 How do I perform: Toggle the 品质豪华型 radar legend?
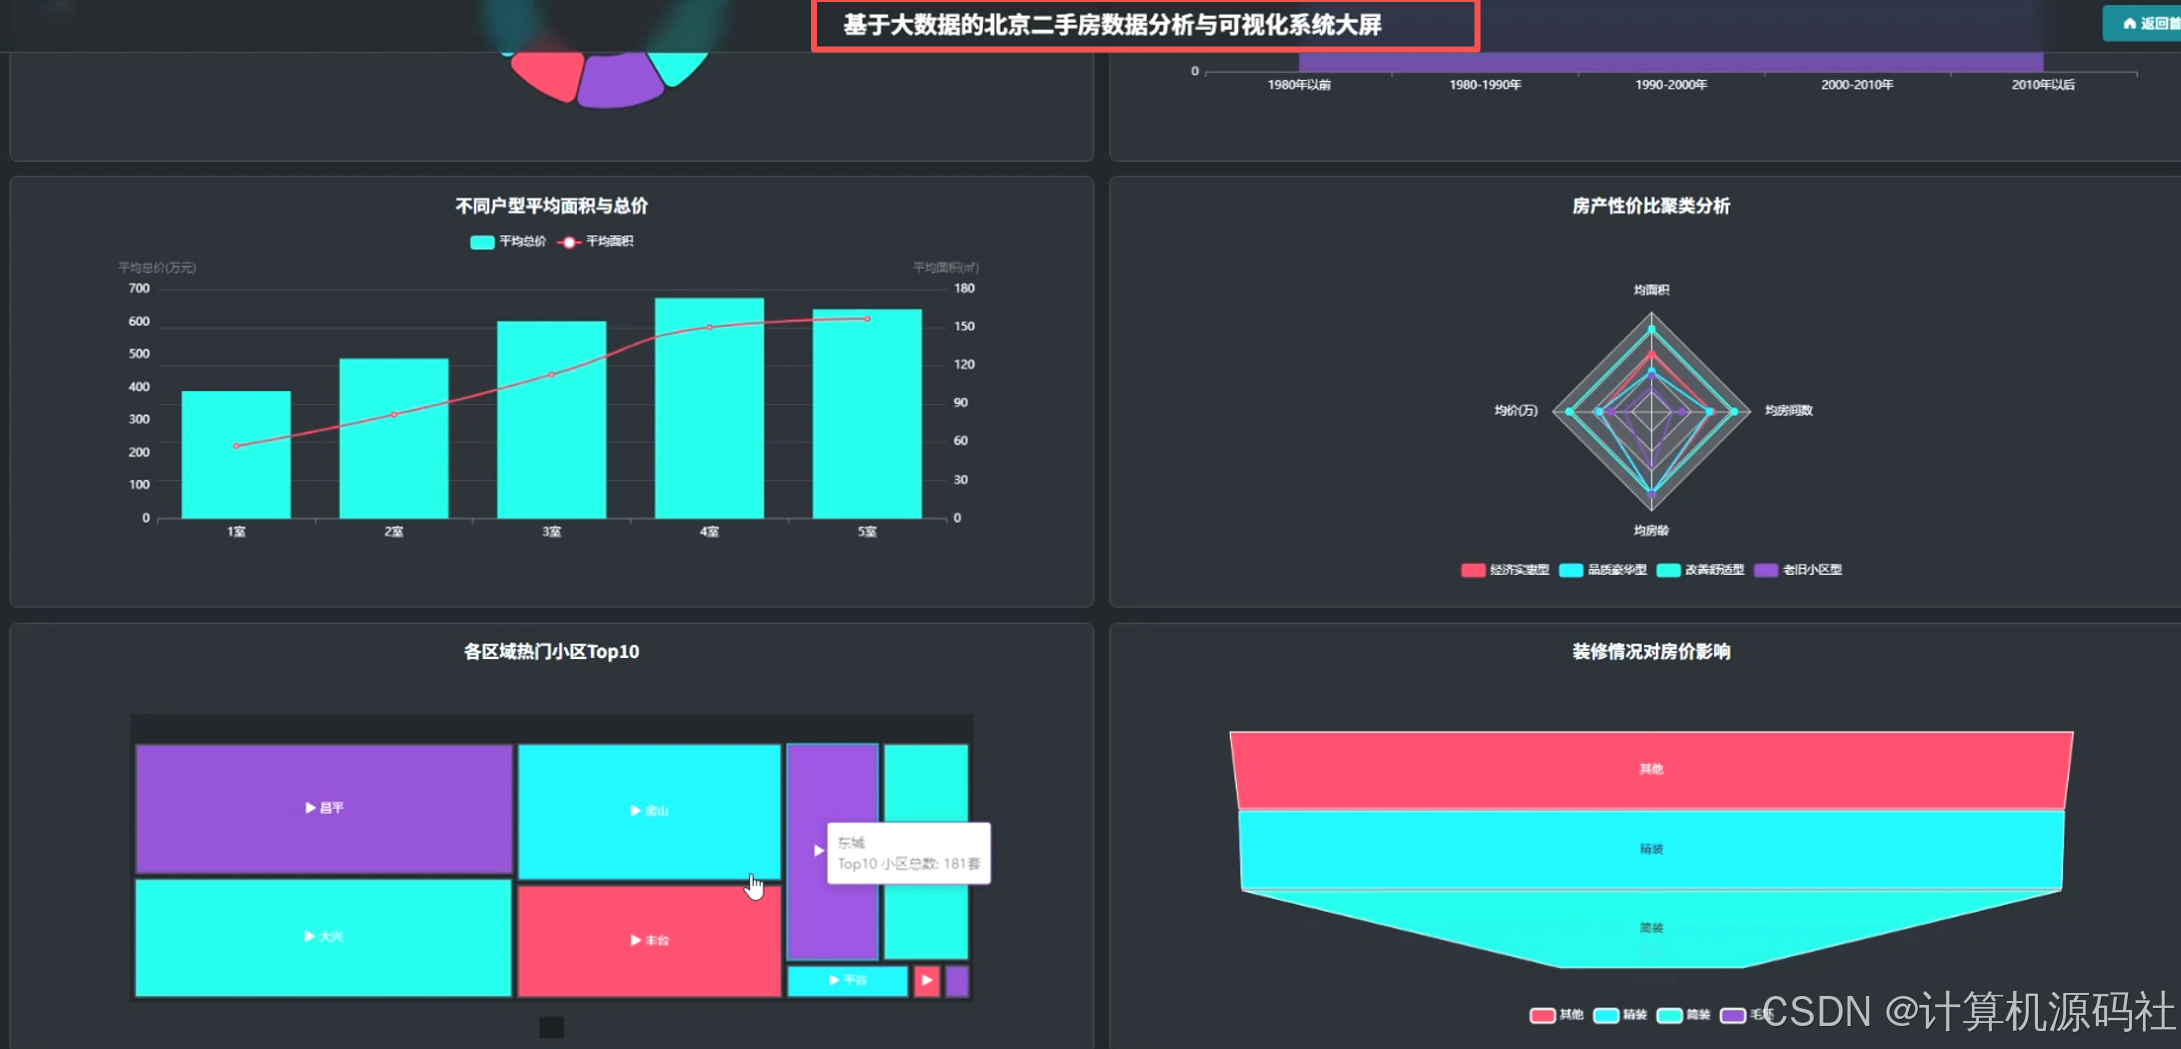point(1603,570)
